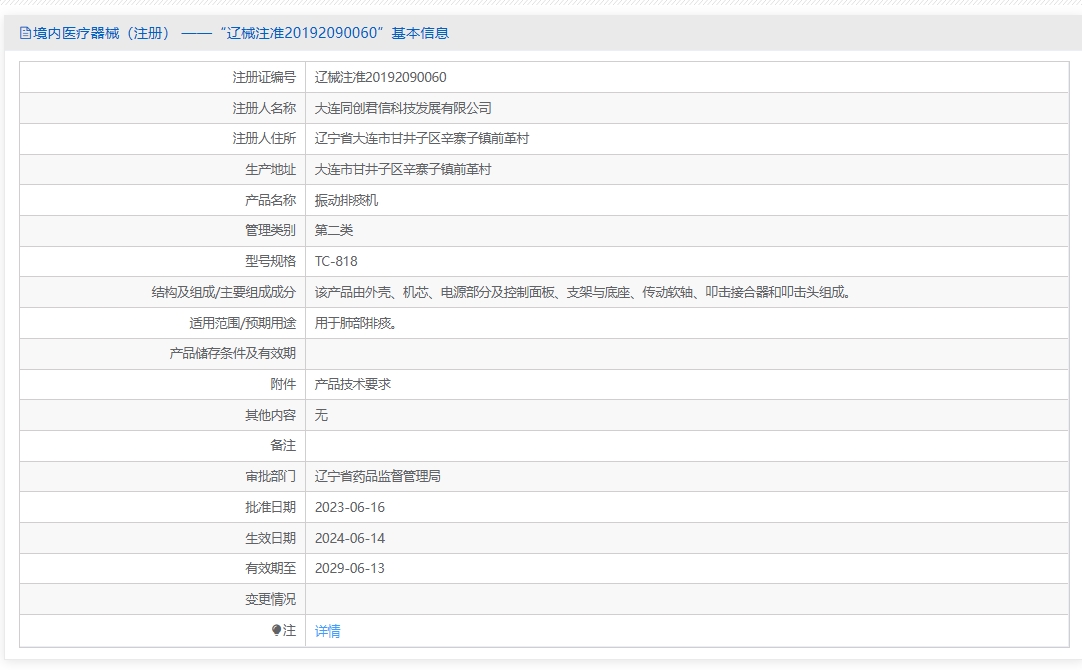Click the 注册人住所 label
The image size is (1082, 670).
pos(264,139)
